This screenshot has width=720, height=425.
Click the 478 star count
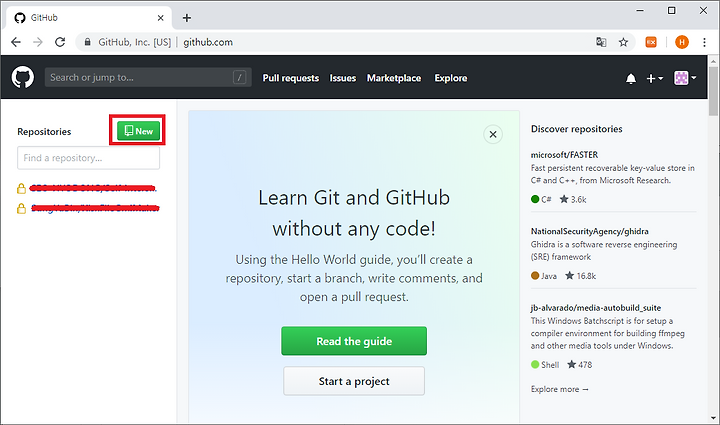(579, 365)
